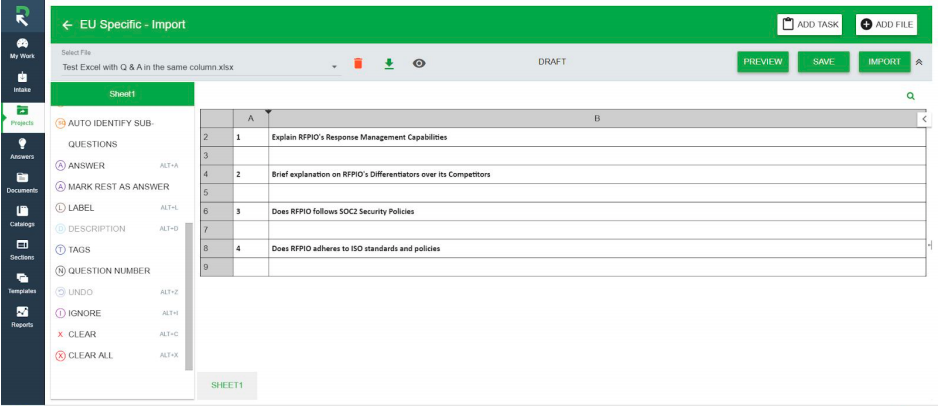Choose Auto Identify Sub-Questions option
This screenshot has width=938, height=406.
[x=111, y=133]
